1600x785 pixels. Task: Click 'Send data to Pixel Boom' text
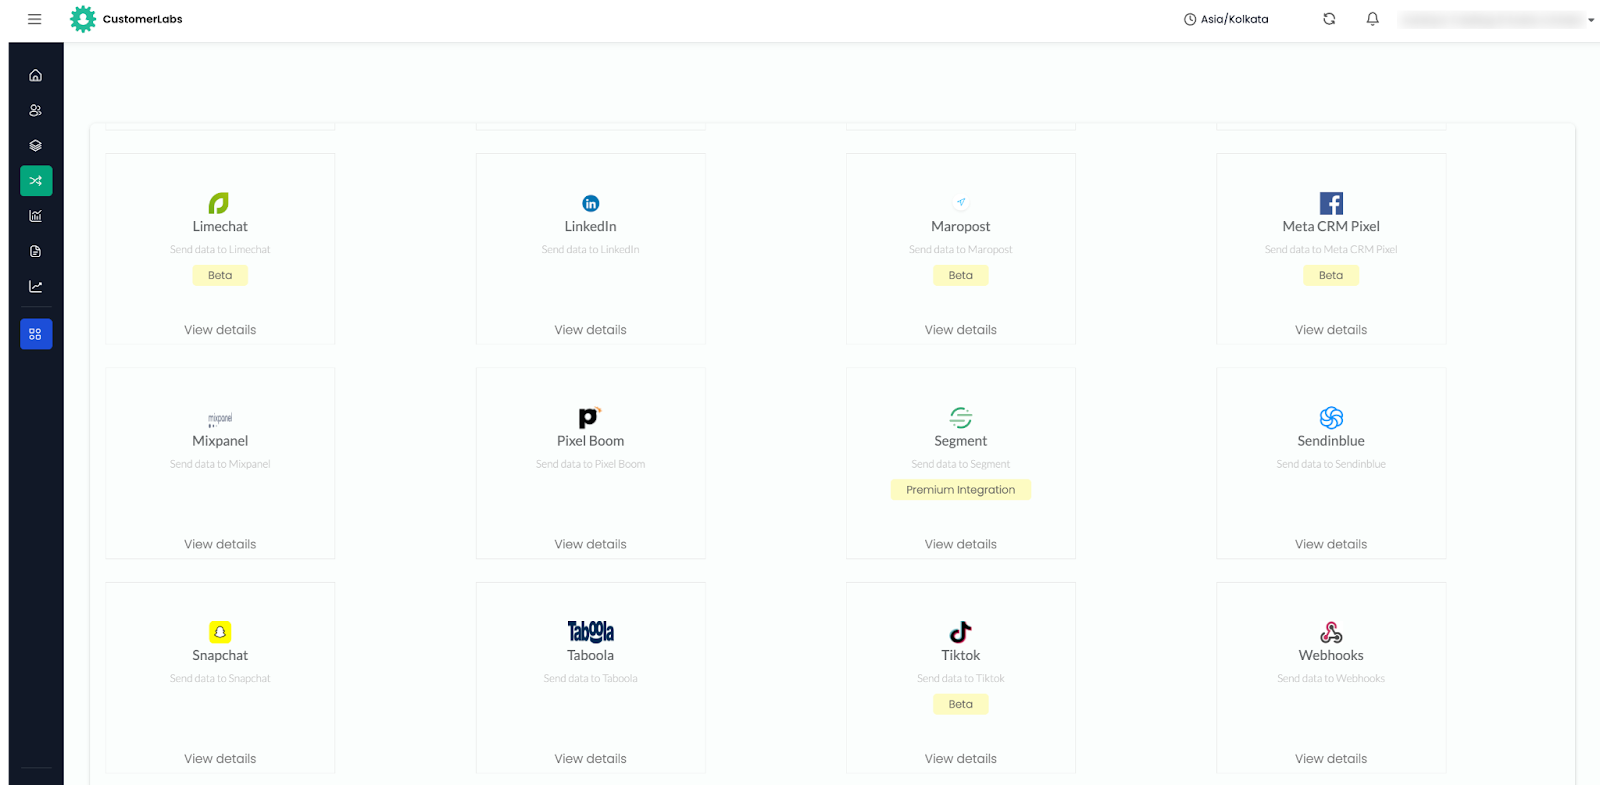(x=591, y=464)
